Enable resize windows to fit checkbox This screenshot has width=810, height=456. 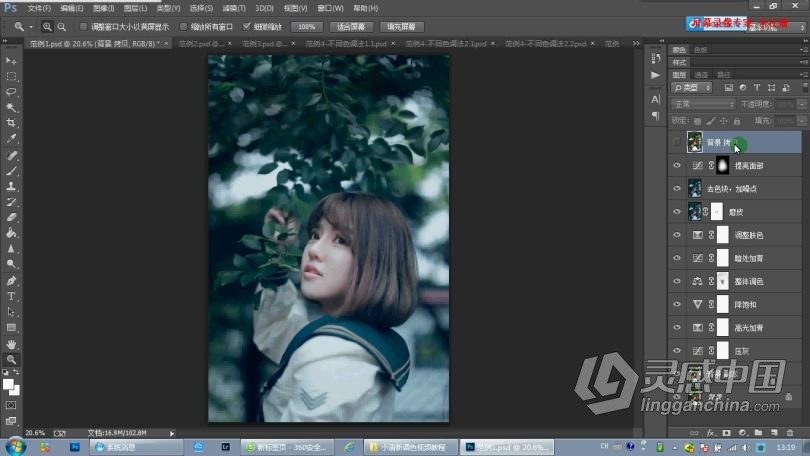coord(83,26)
